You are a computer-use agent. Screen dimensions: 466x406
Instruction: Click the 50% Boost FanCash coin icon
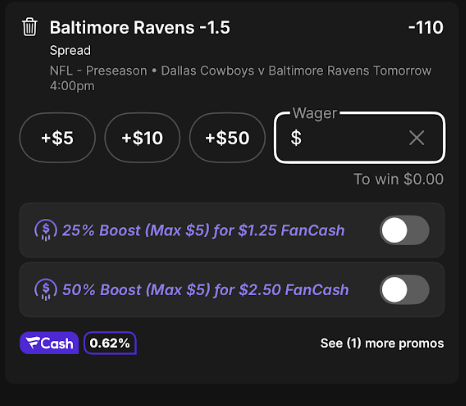(46, 290)
